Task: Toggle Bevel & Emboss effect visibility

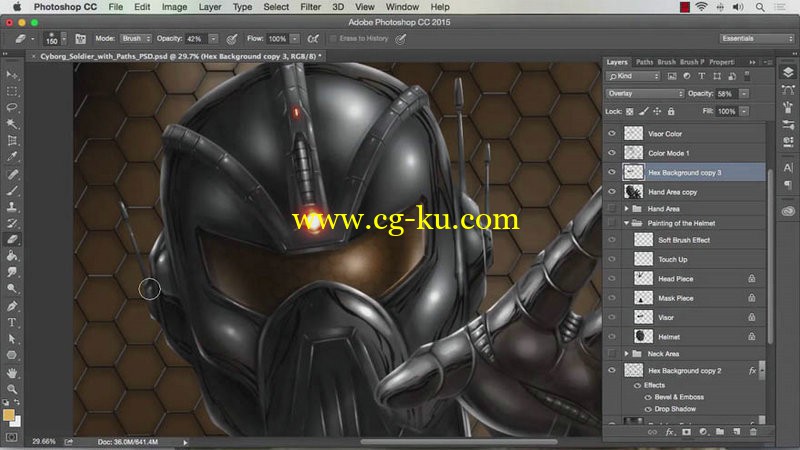Action: [x=648, y=397]
